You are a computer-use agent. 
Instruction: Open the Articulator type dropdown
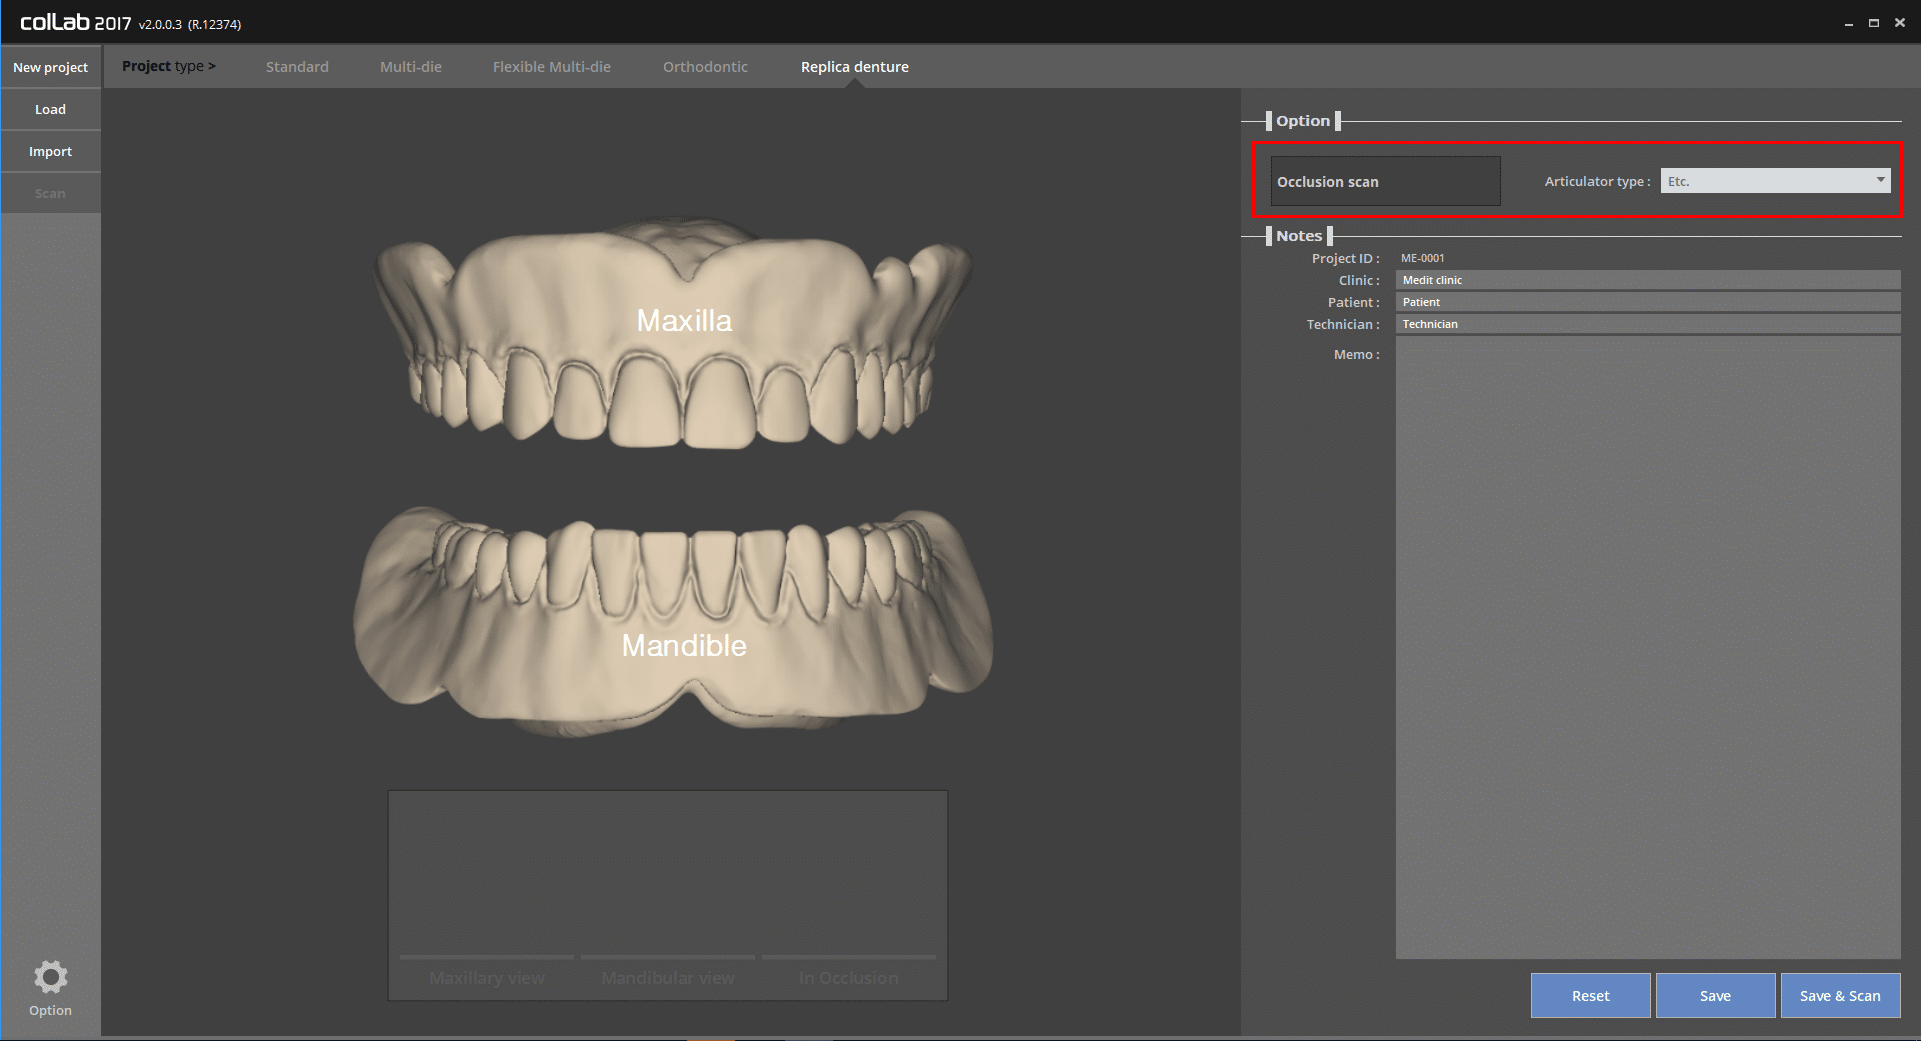(x=1774, y=181)
